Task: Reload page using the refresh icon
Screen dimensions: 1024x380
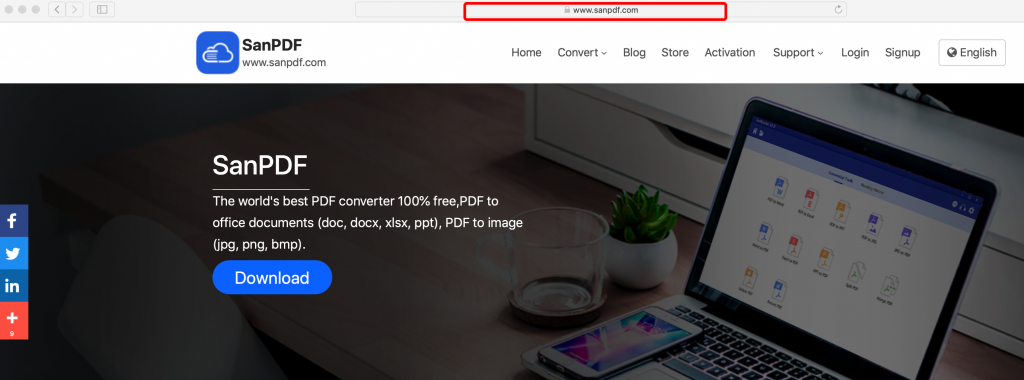Action: 839,10
